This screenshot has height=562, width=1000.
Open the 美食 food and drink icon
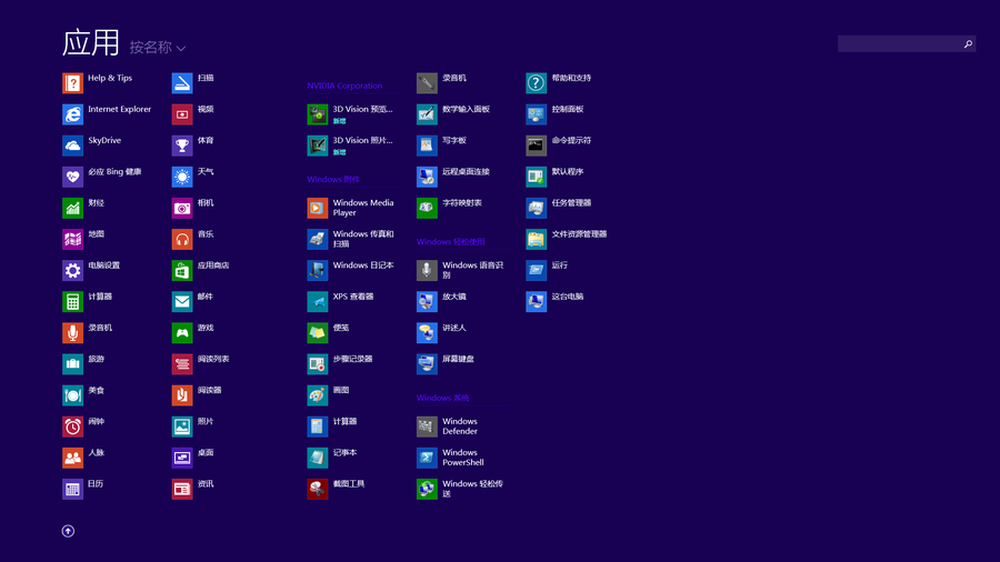pyautogui.click(x=73, y=396)
